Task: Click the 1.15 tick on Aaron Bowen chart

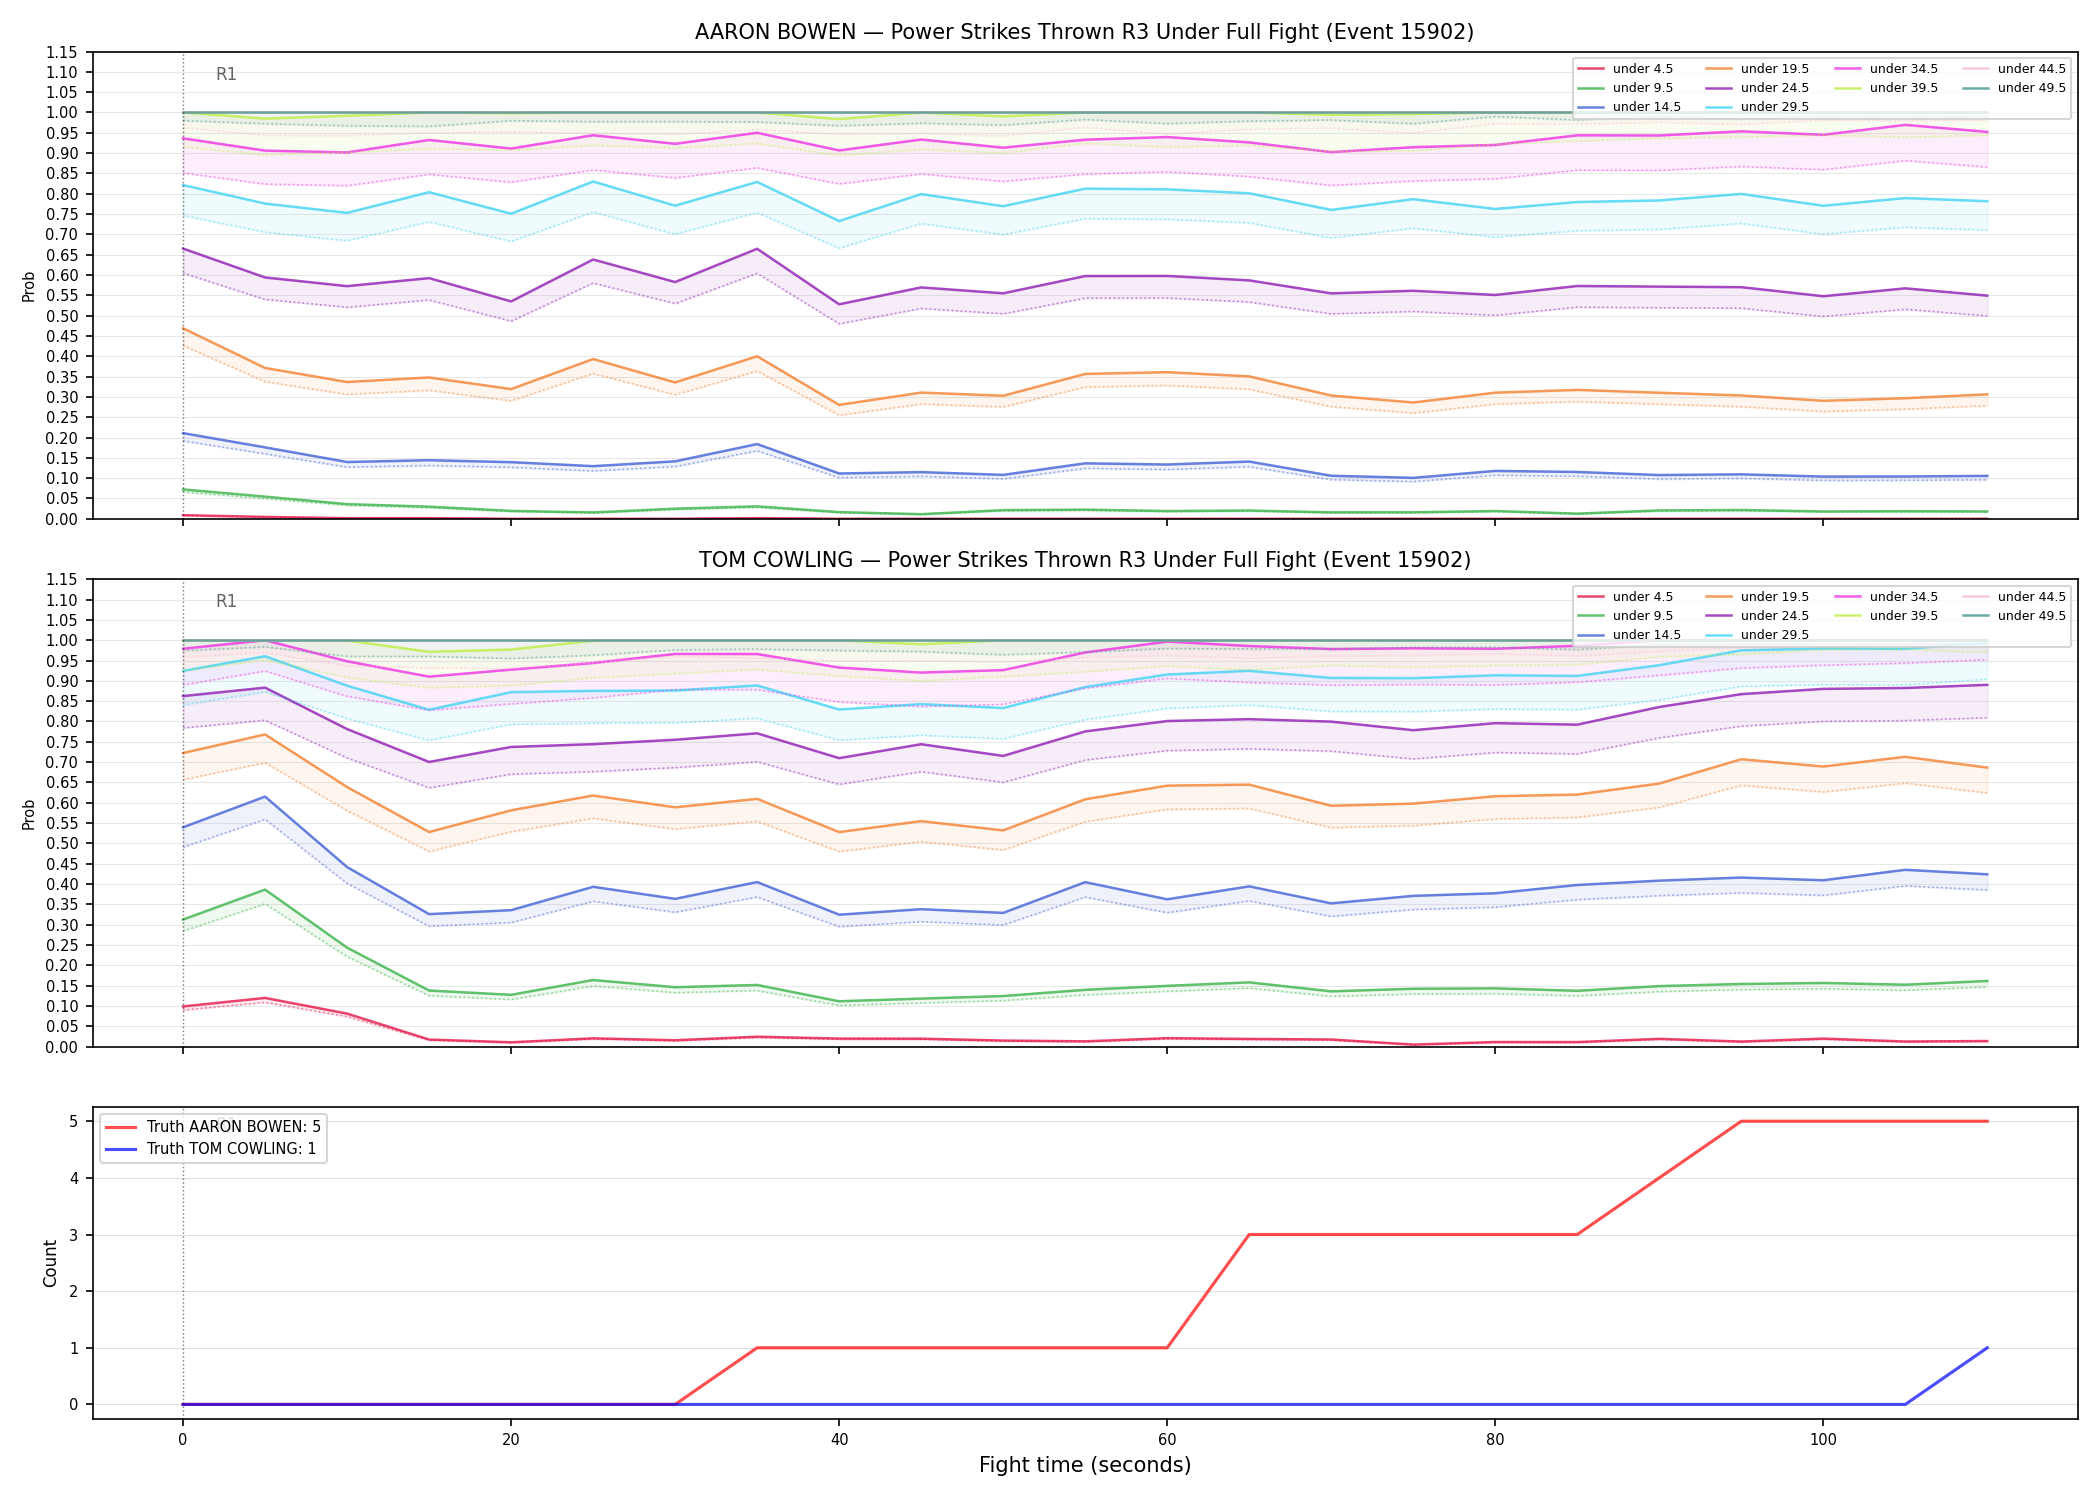Action: [63, 52]
